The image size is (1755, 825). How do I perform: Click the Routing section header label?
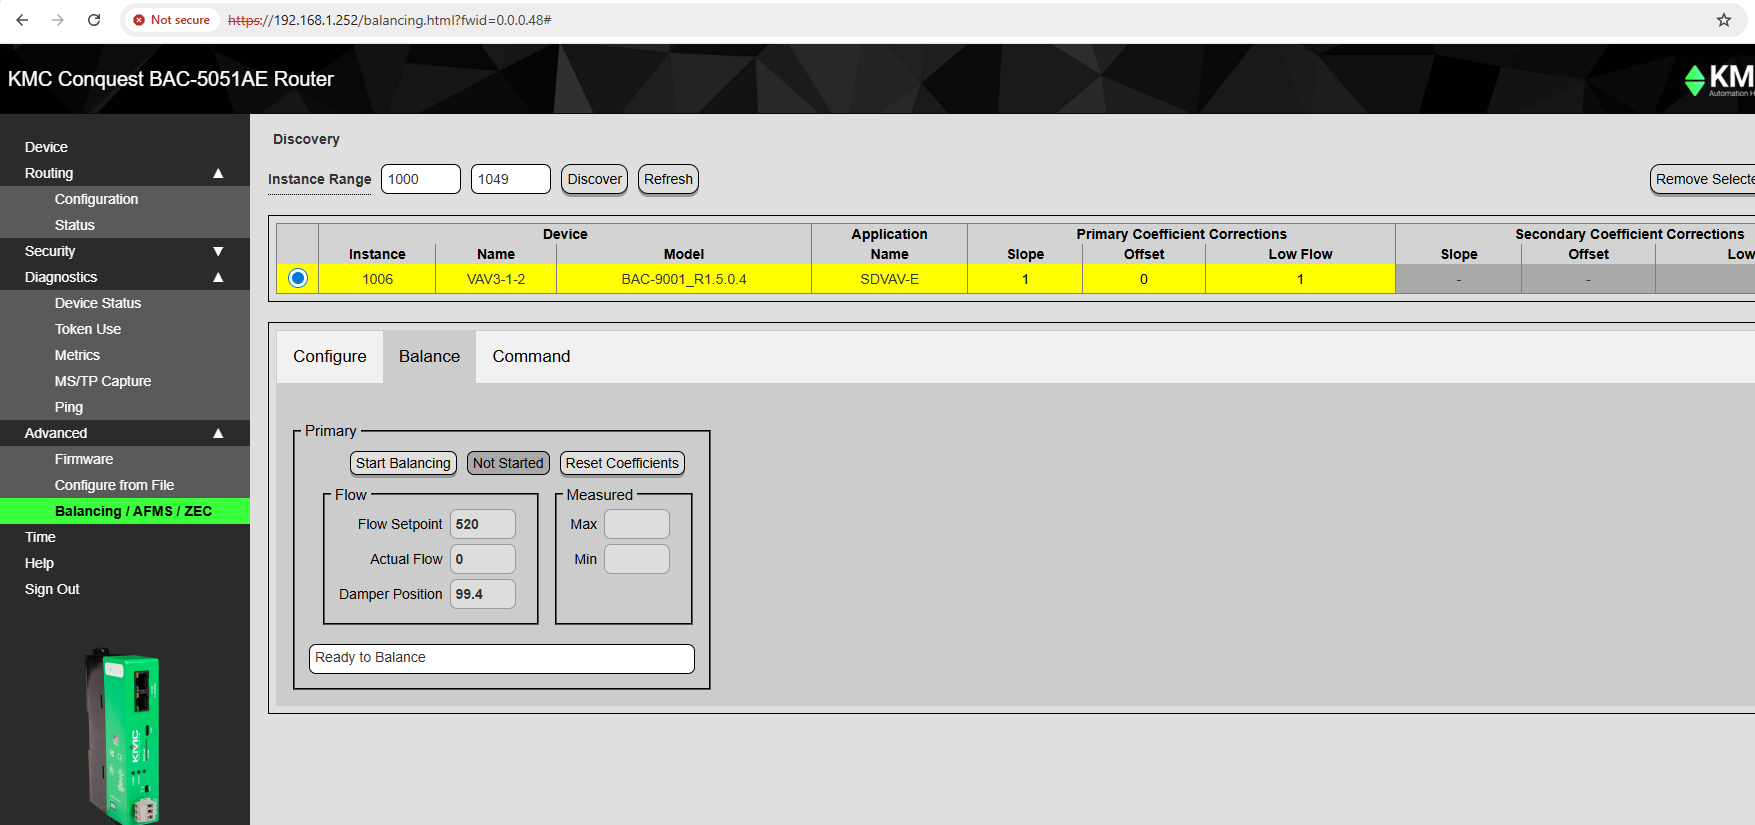pyautogui.click(x=49, y=173)
